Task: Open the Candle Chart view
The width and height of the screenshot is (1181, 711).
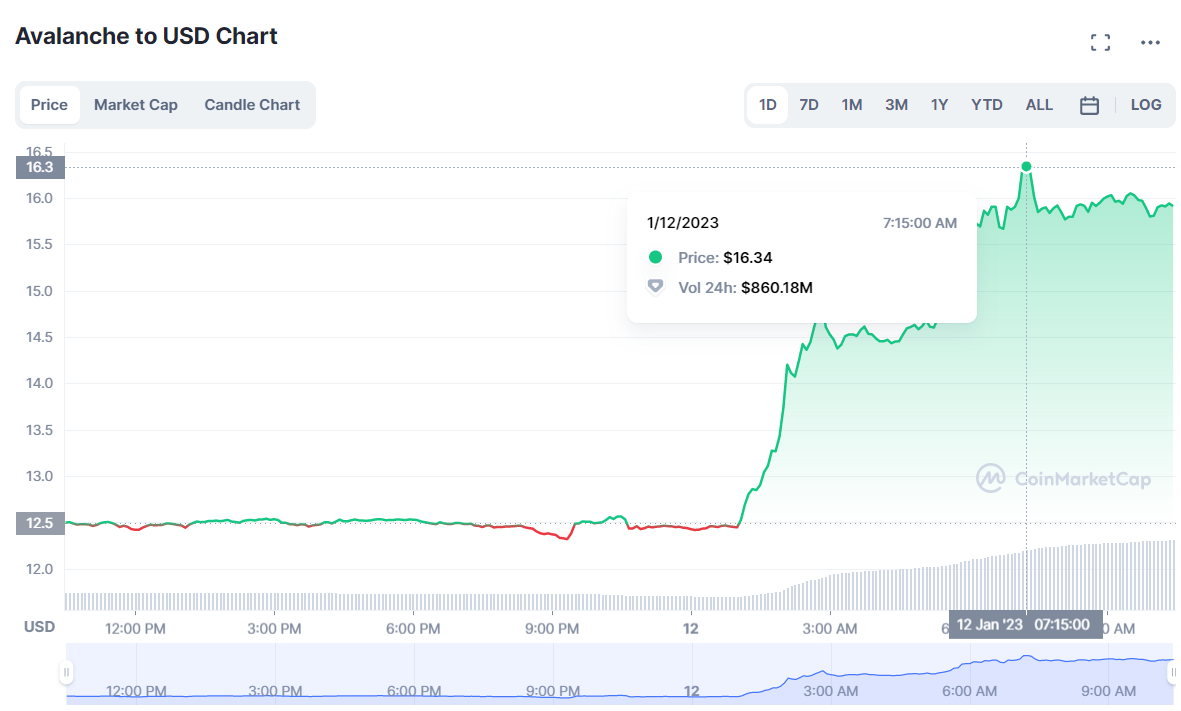Action: pyautogui.click(x=252, y=105)
